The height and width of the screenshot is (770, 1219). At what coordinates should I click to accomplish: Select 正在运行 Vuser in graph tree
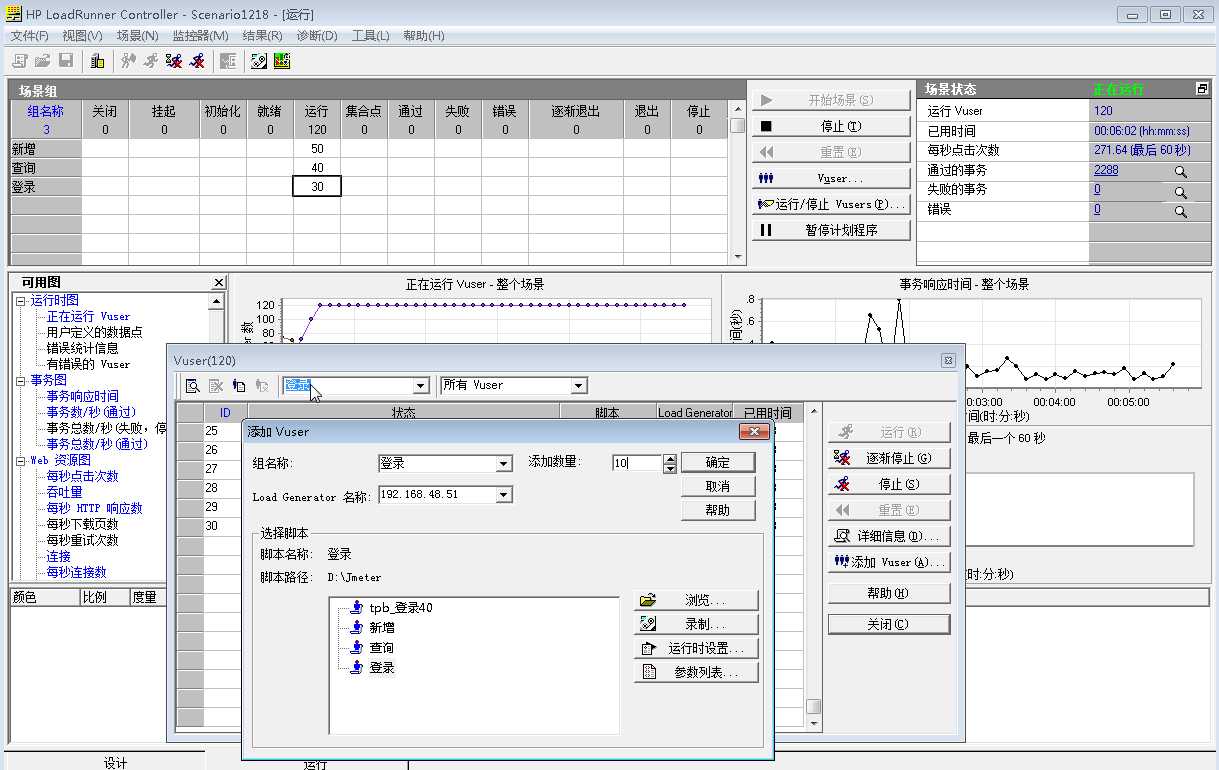[x=88, y=316]
